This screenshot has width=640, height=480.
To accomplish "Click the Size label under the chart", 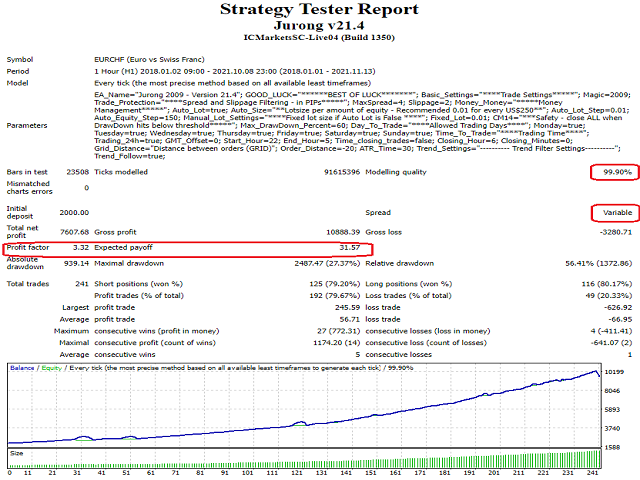I will 18,452.
